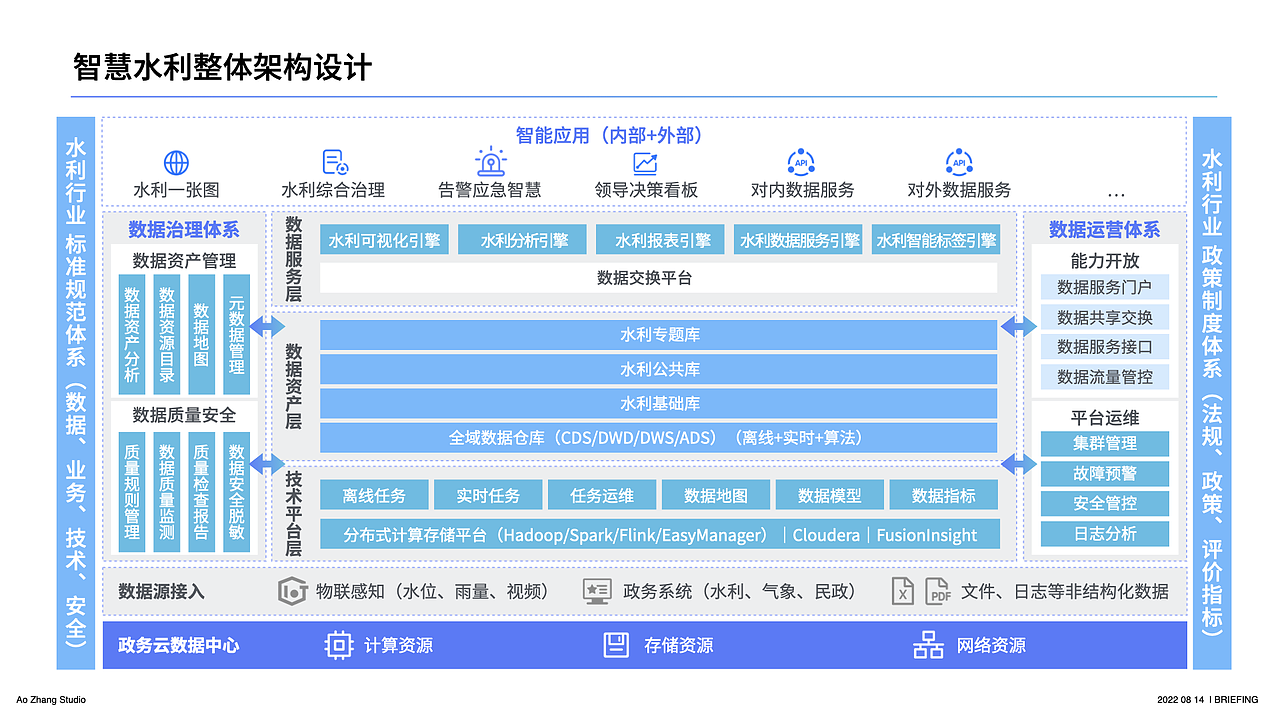Click the API icon above 对外数据服务
The width and height of the screenshot is (1280, 720).
tap(959, 162)
